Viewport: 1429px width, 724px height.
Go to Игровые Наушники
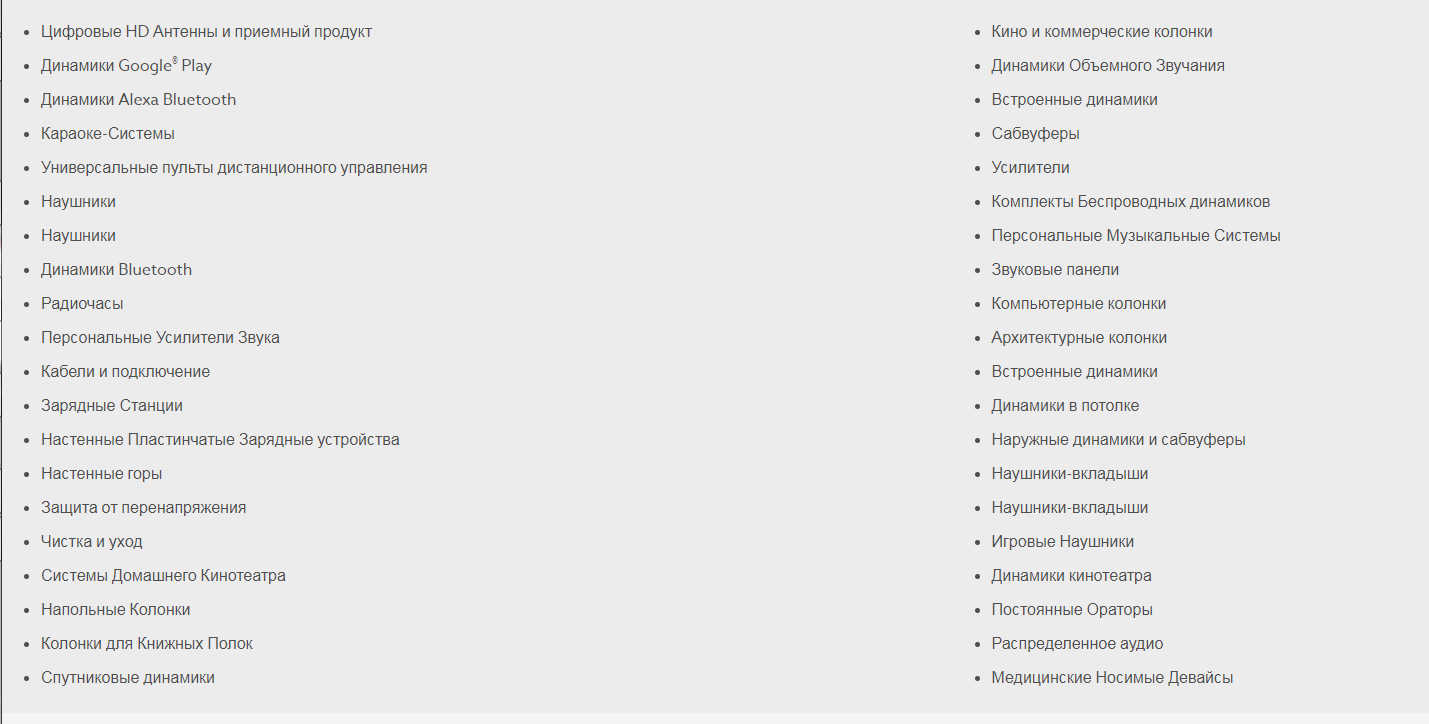tap(1063, 542)
